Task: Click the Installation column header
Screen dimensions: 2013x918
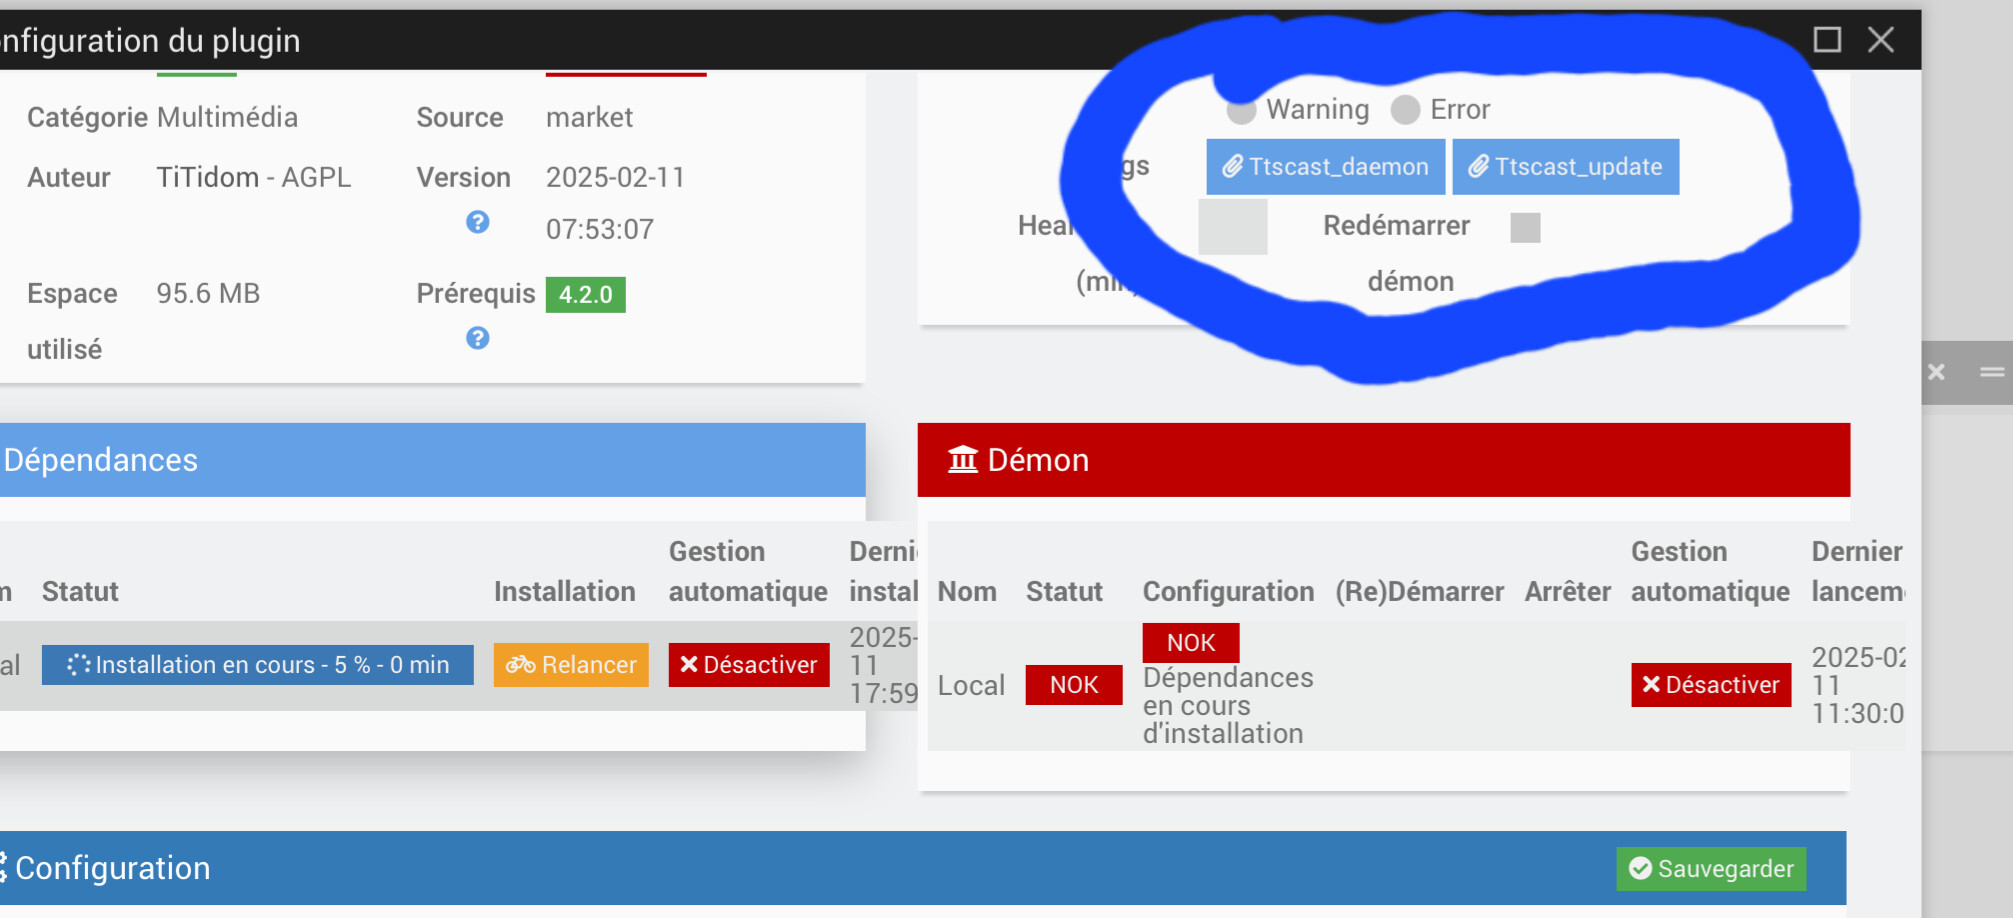Action: click(x=565, y=592)
